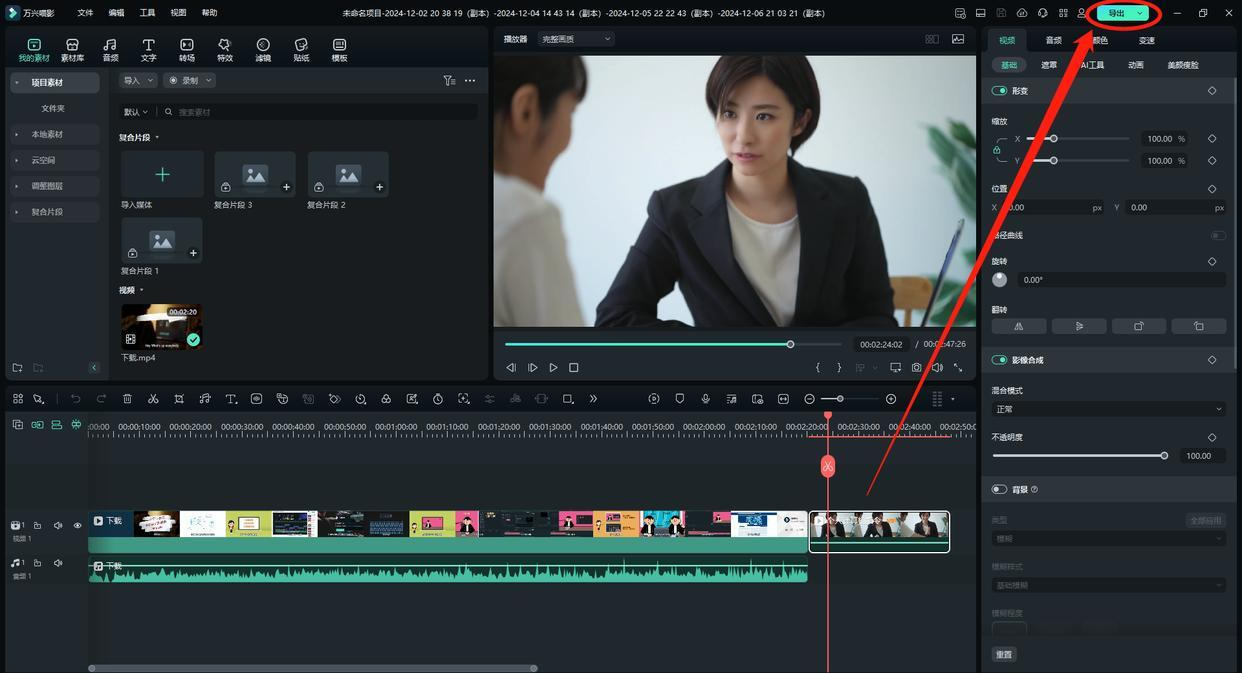Image resolution: width=1242 pixels, height=673 pixels.
Task: Click the 导出 export button
Action: 1116,13
